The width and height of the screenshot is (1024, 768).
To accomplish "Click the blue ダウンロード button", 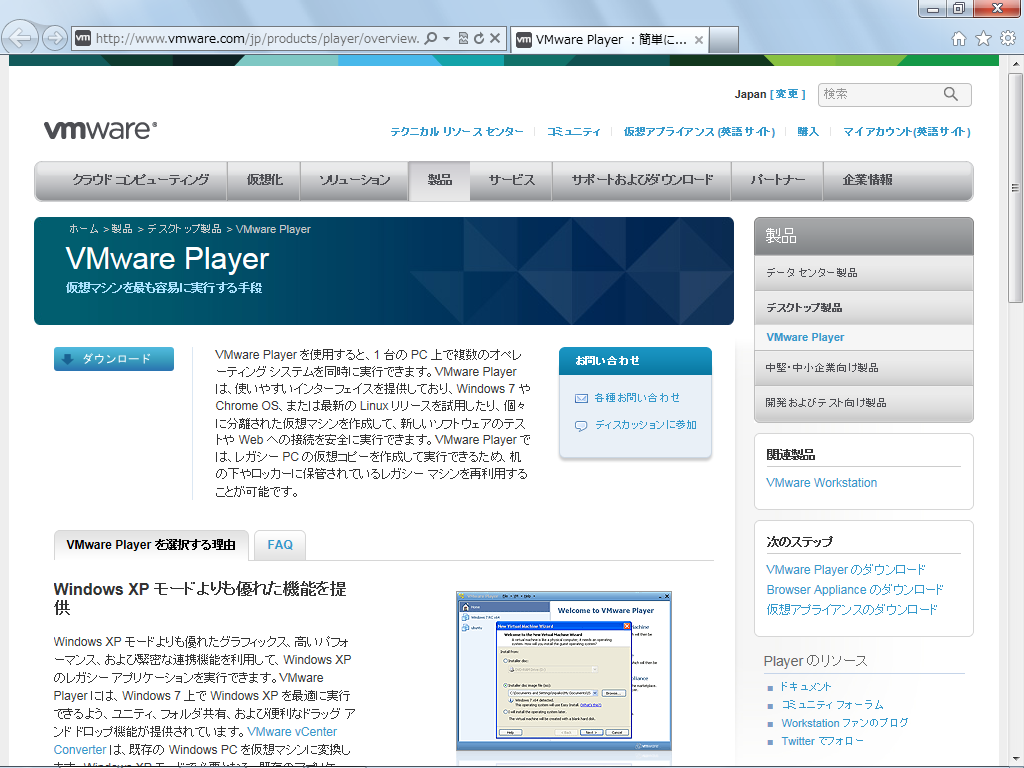I will point(114,359).
